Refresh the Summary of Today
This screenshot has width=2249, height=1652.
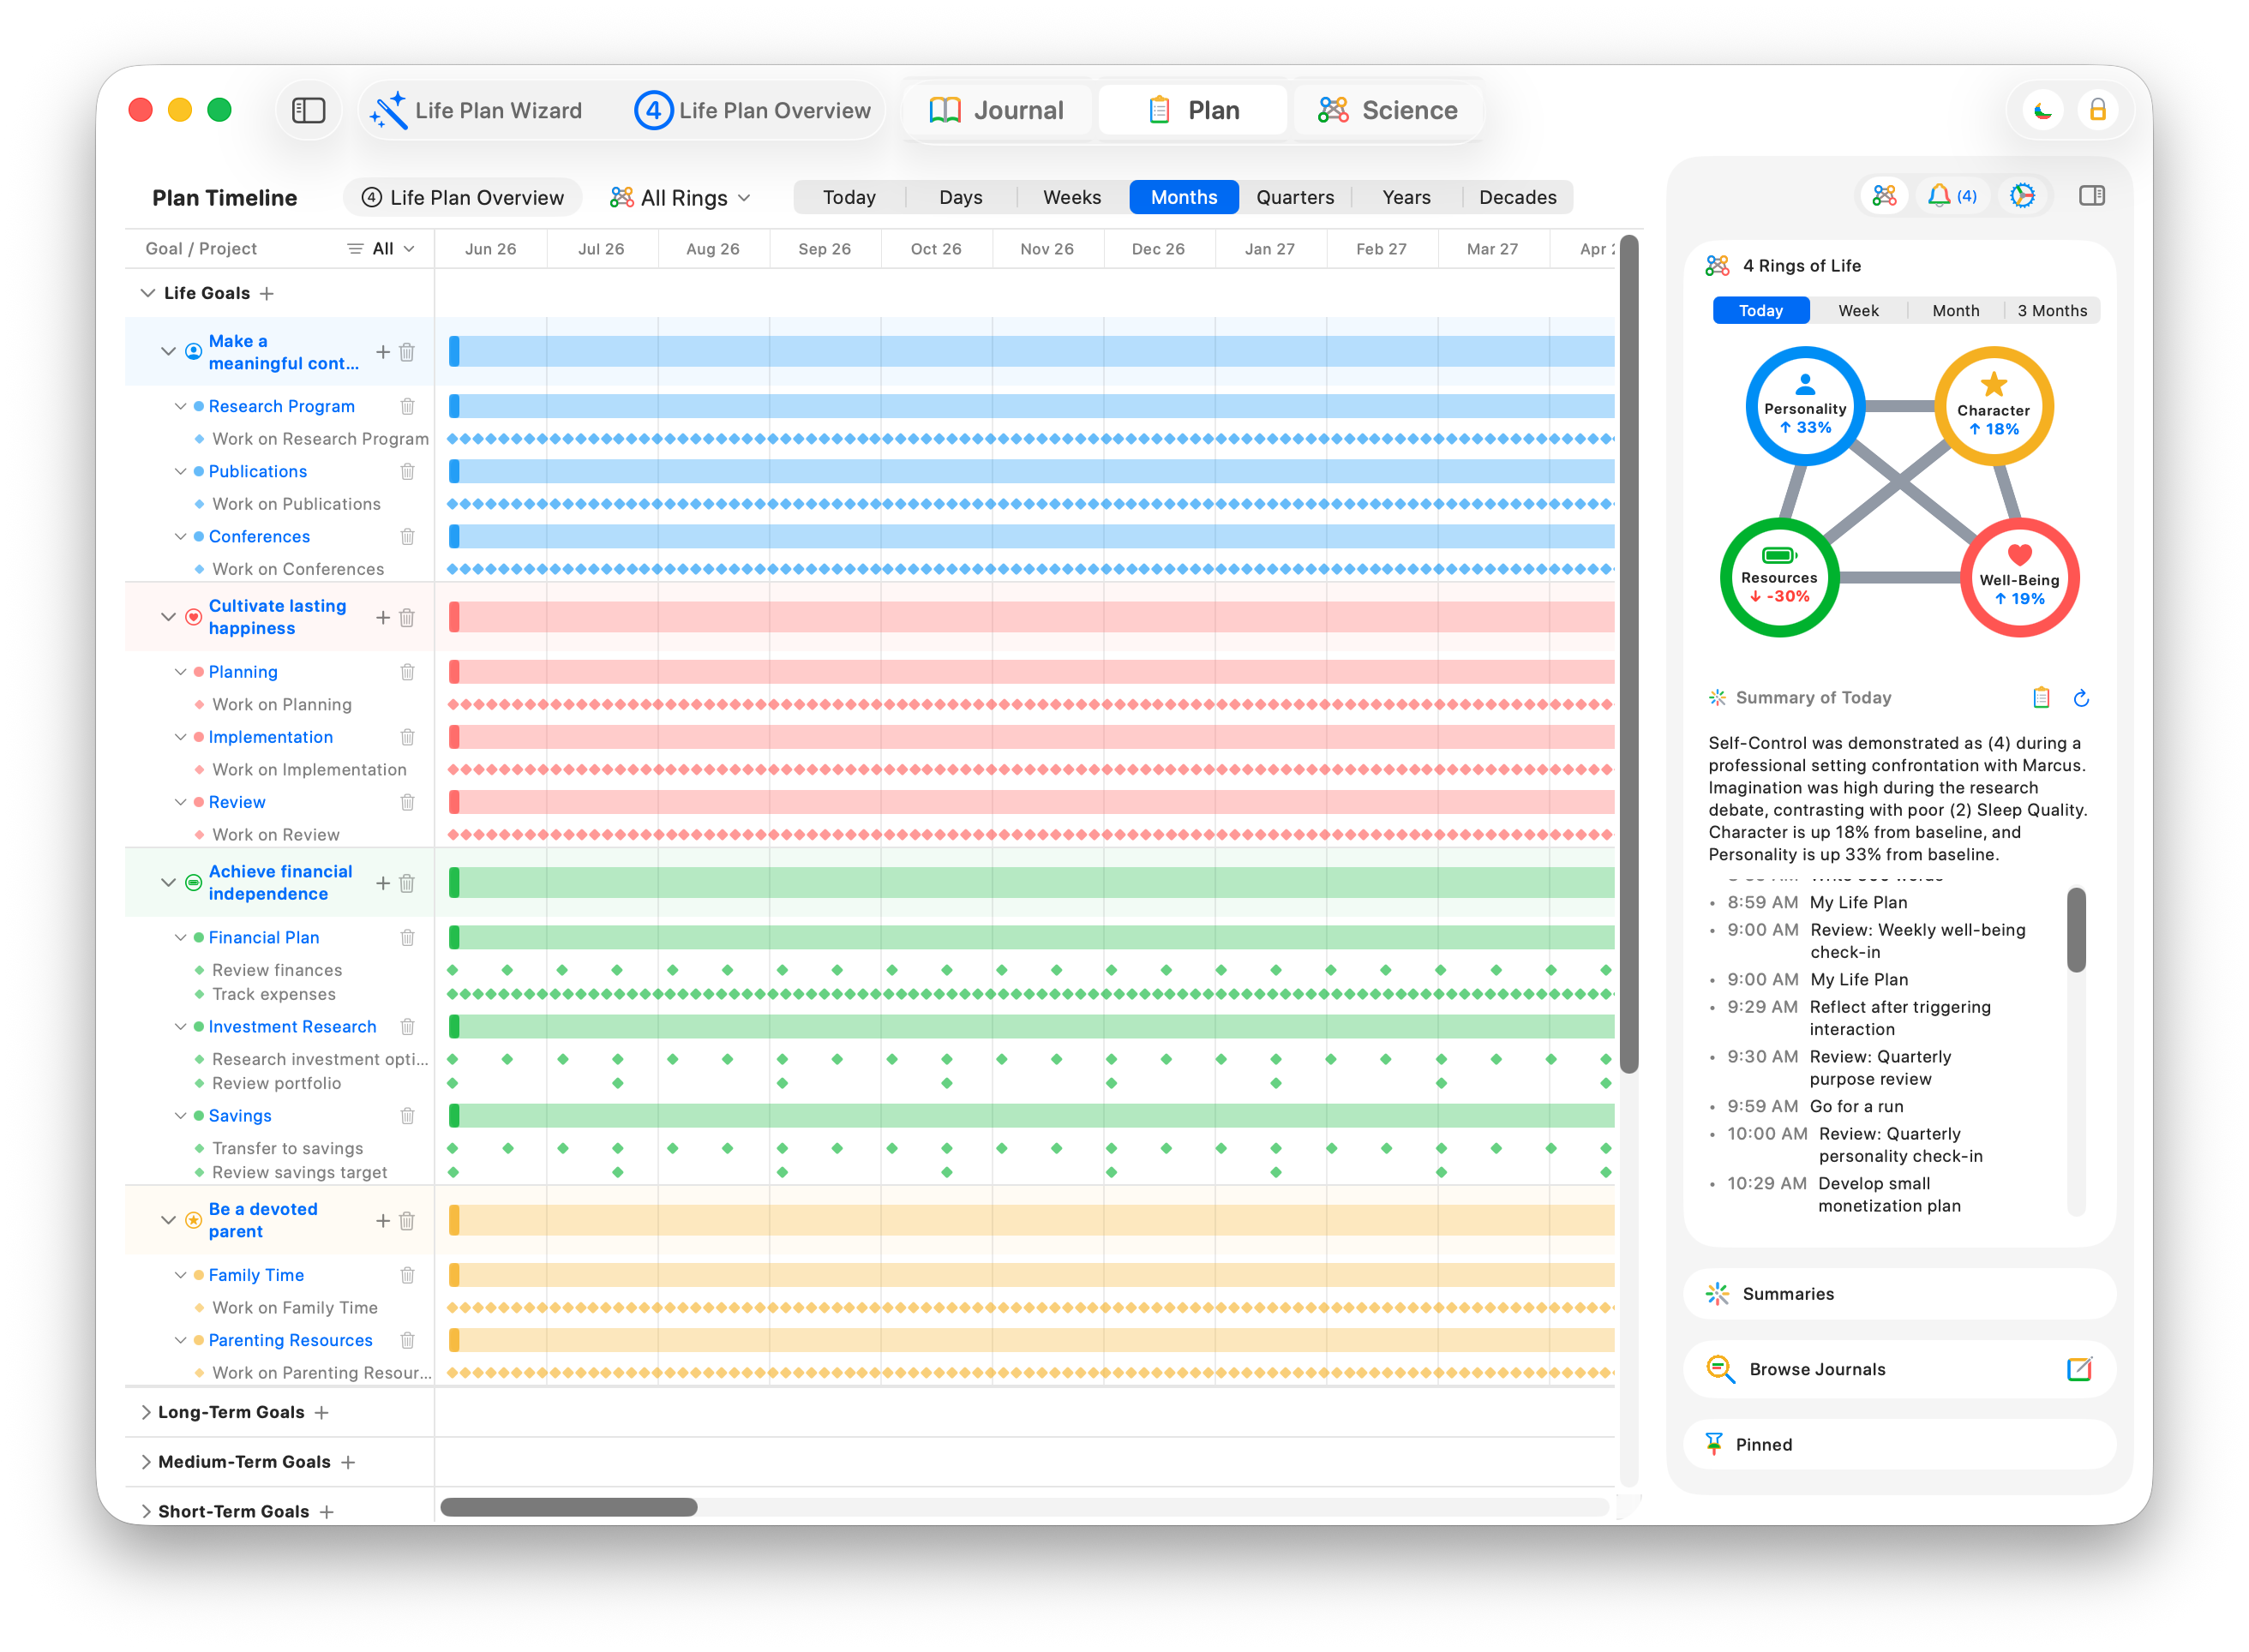click(2081, 698)
